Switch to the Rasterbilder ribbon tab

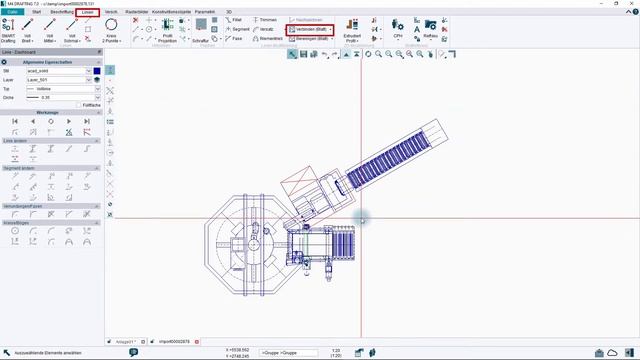(137, 12)
